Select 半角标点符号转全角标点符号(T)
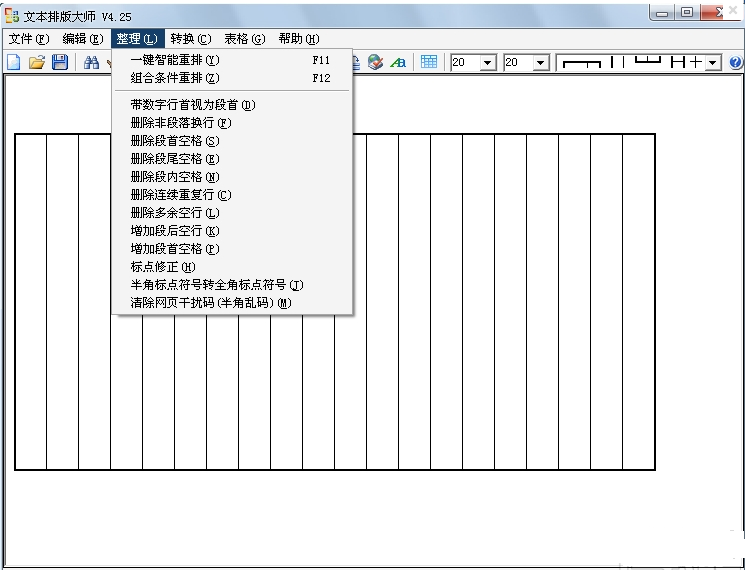The image size is (745, 570). coord(232,285)
